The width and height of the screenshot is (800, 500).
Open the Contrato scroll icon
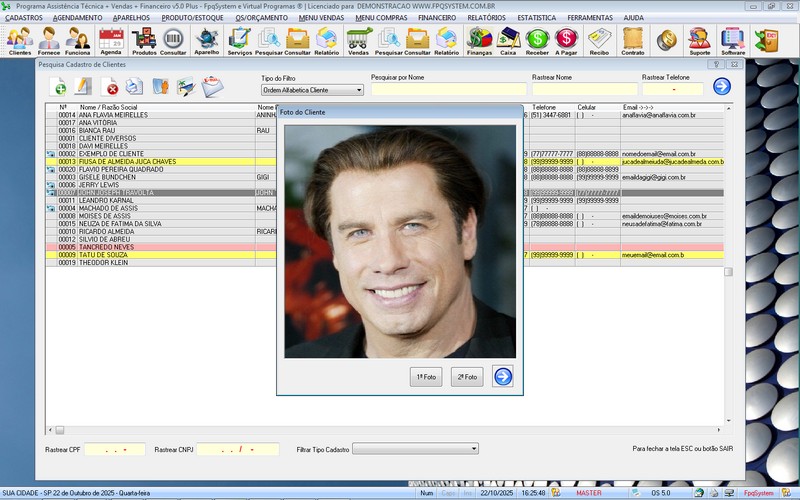coord(633,40)
